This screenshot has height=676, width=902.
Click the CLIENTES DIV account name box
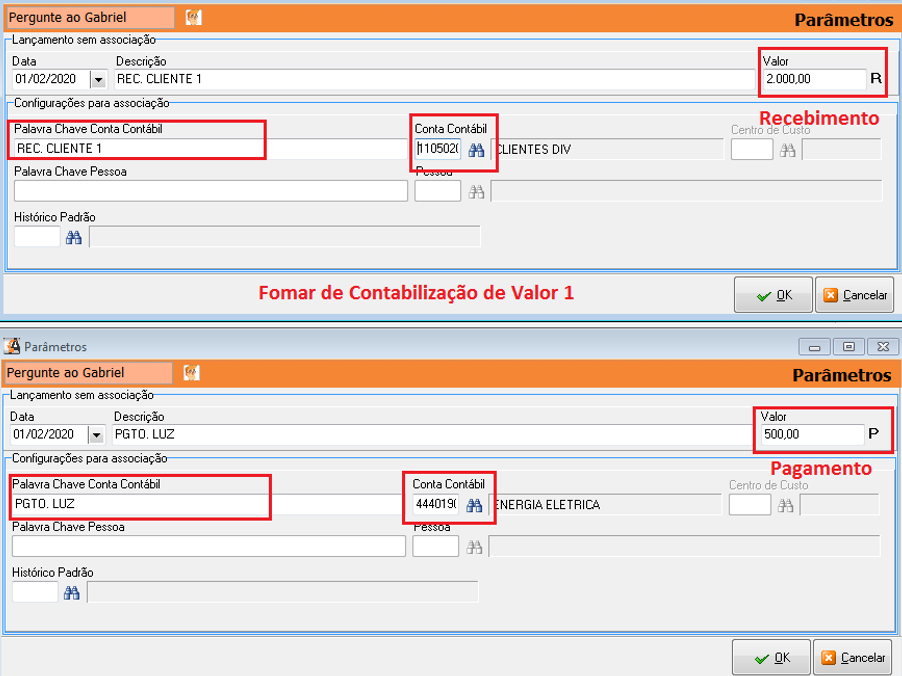[x=607, y=150]
